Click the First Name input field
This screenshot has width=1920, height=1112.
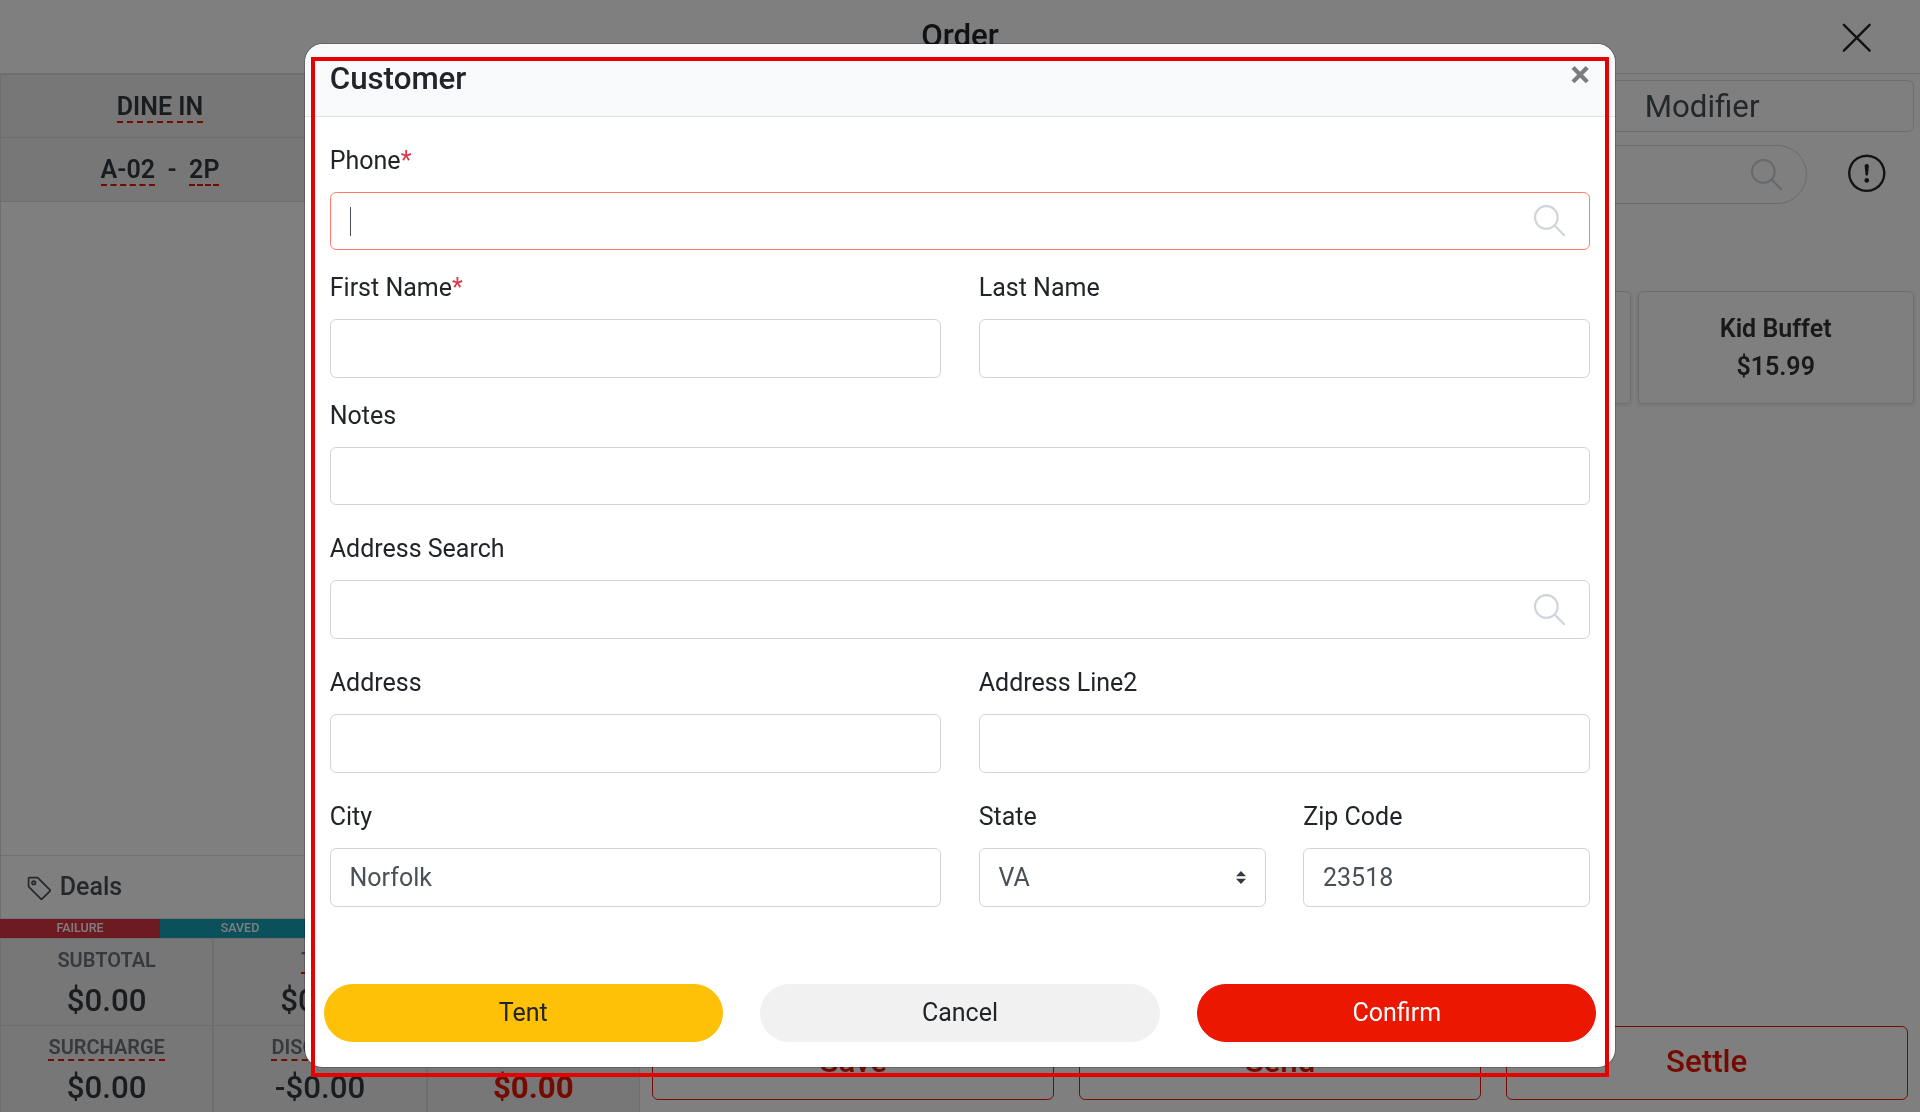click(x=635, y=348)
